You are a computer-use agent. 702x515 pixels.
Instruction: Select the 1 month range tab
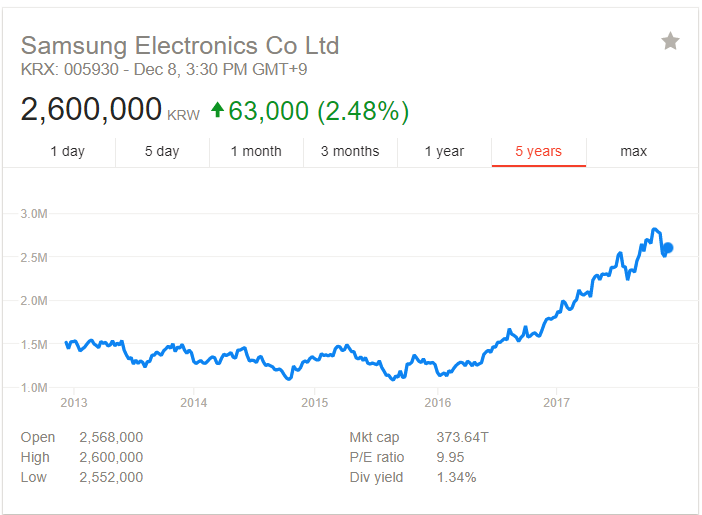point(256,151)
